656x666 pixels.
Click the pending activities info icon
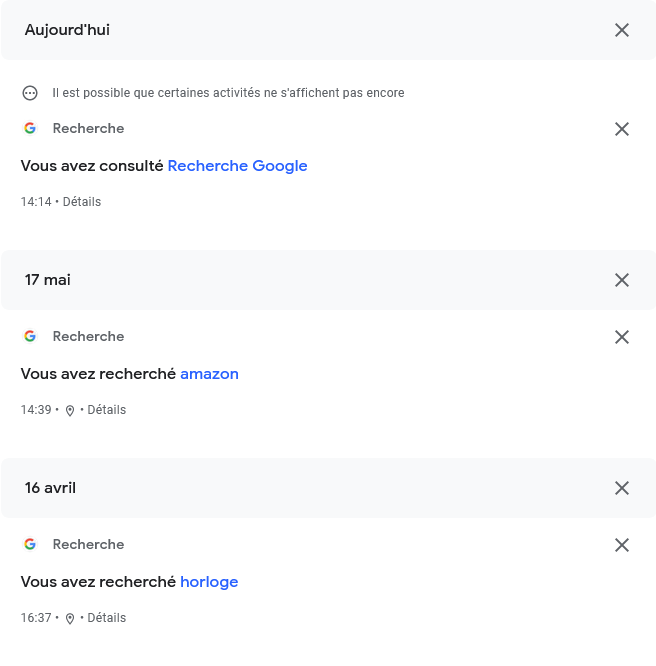[30, 93]
